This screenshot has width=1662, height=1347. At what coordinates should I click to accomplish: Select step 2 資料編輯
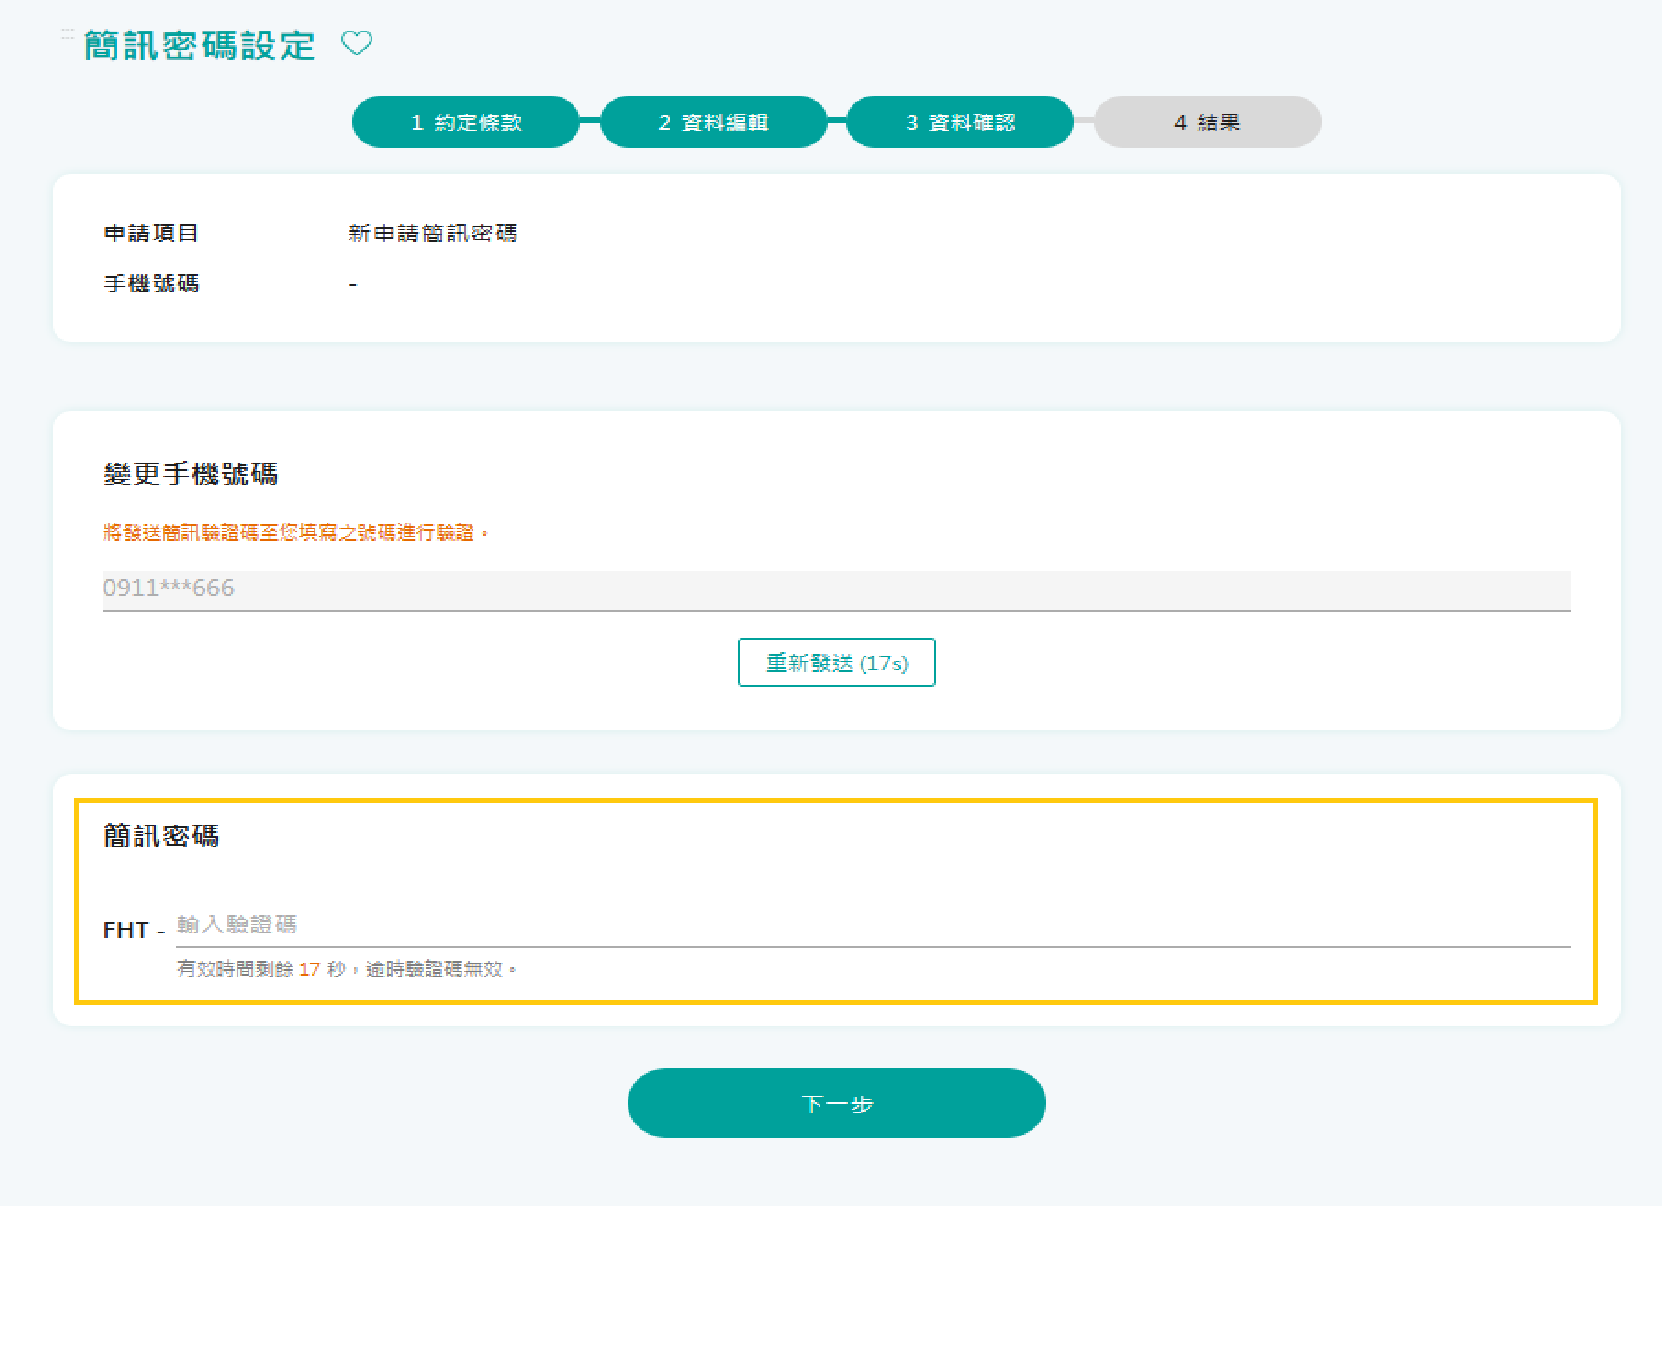click(x=714, y=122)
